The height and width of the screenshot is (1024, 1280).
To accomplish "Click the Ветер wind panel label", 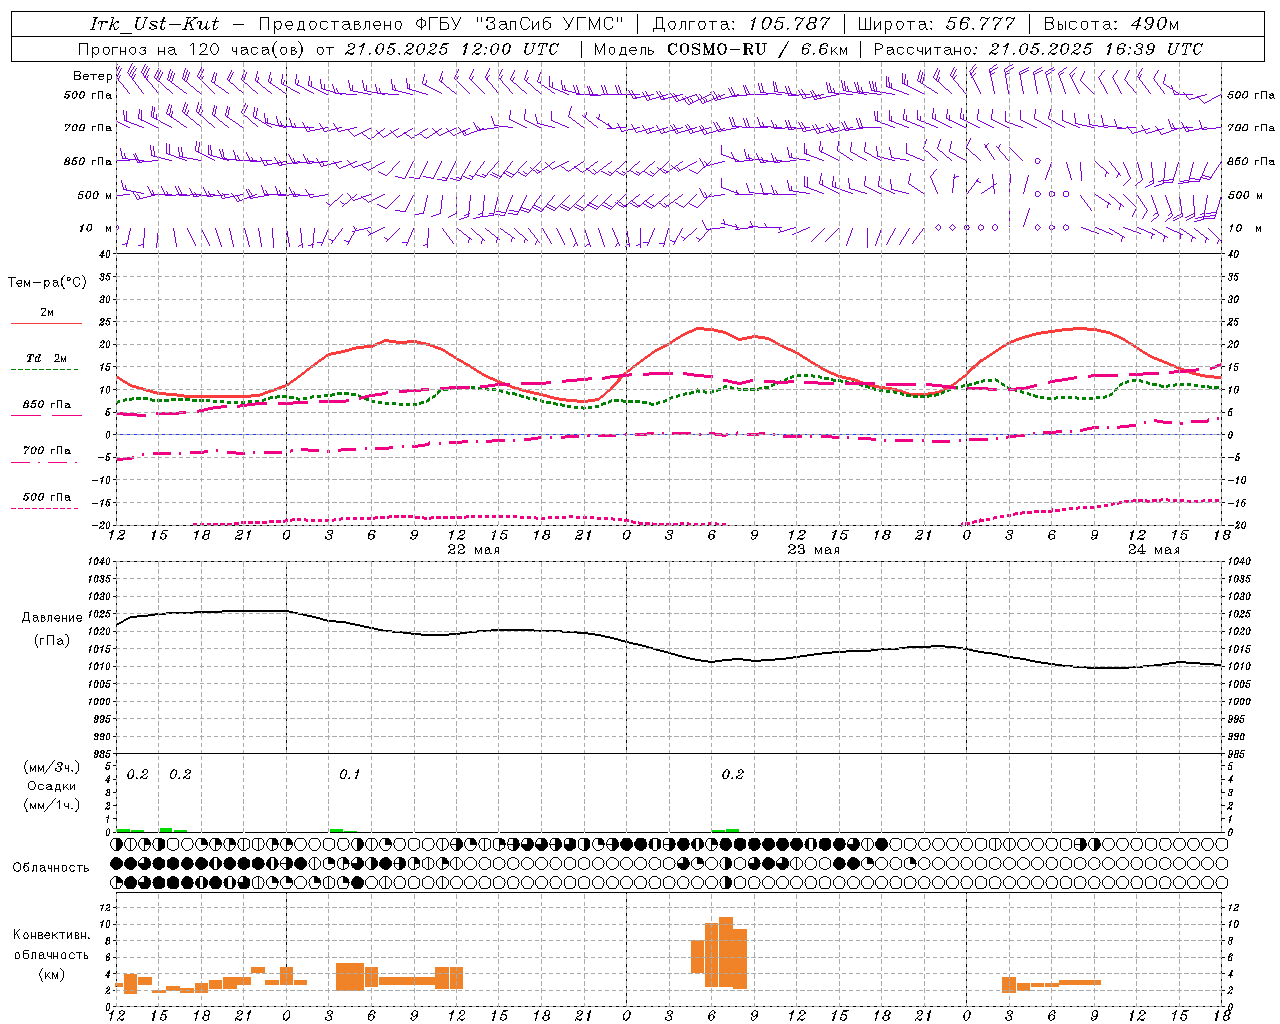I will [92, 76].
